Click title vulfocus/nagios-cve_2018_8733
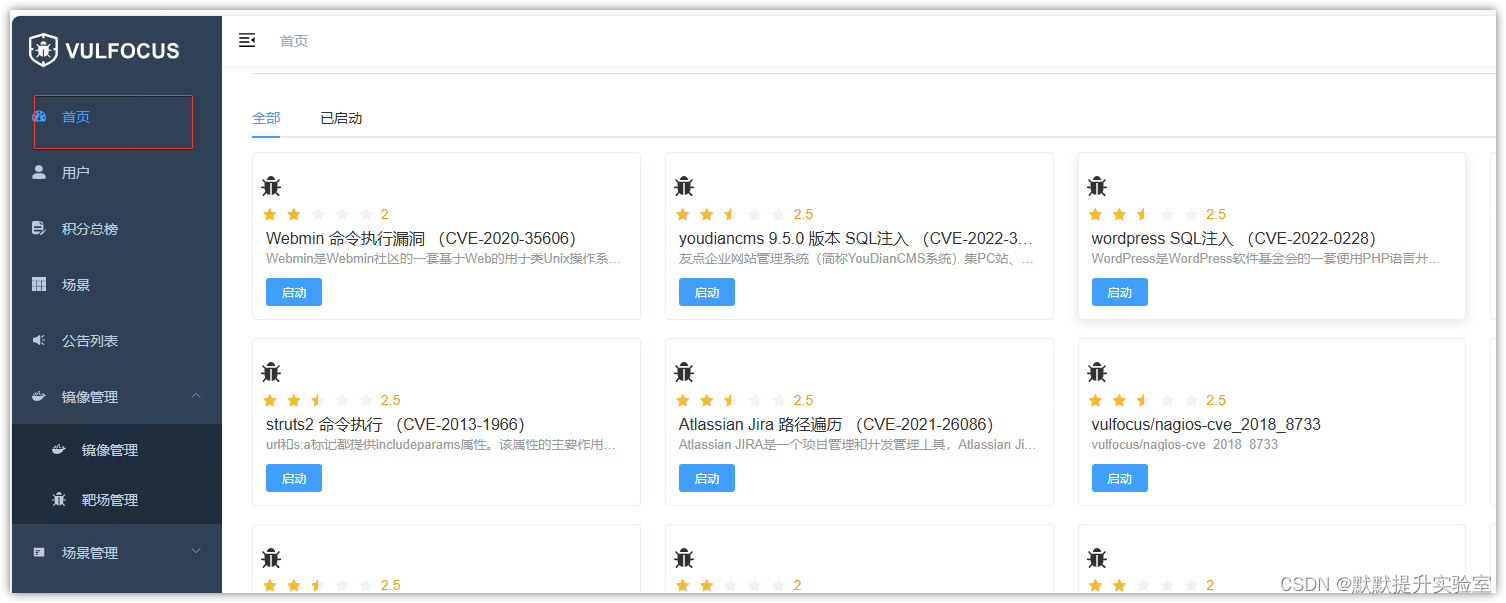This screenshot has height=603, width=1506. (x=1206, y=424)
